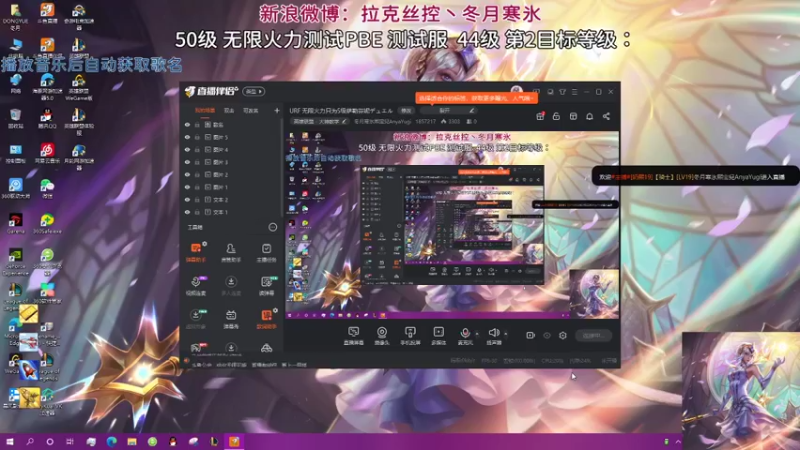Viewport: 800px width, 450px height.
Task: Open the Windows Start menu
Action: coord(9,441)
